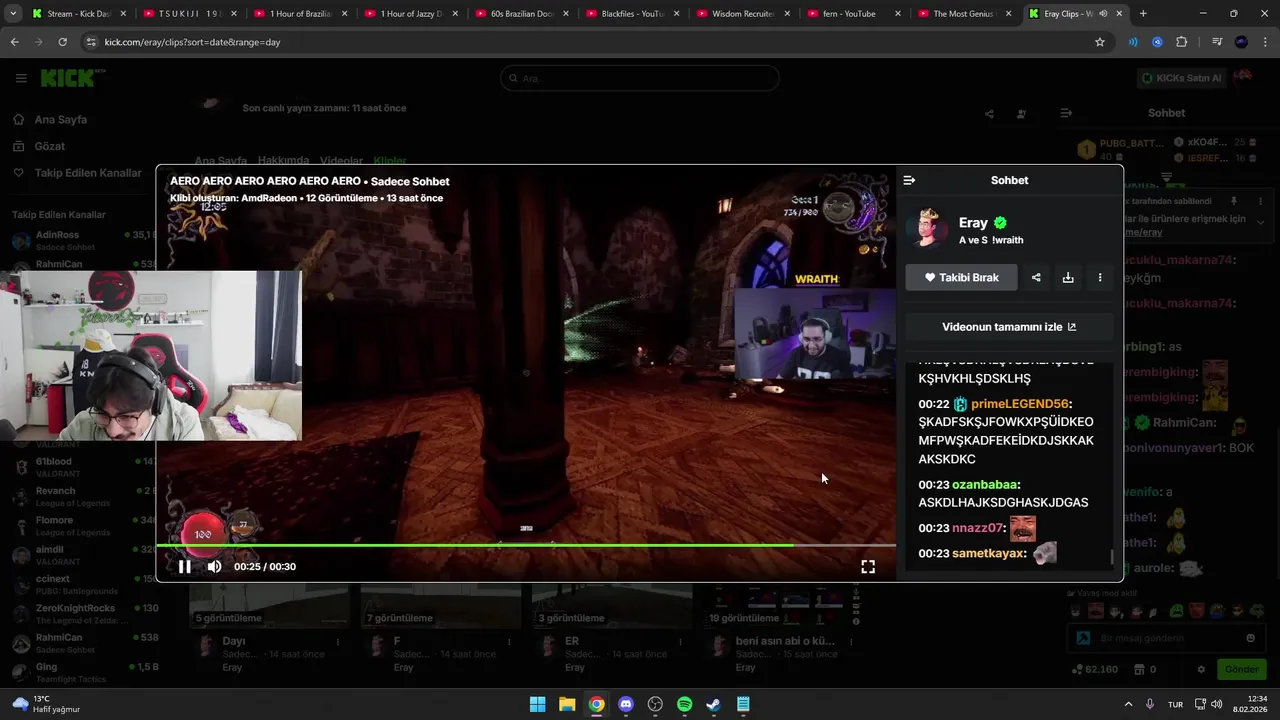1280x720 pixels.
Task: Expand pinned message chevron in chat
Action: point(1260,222)
